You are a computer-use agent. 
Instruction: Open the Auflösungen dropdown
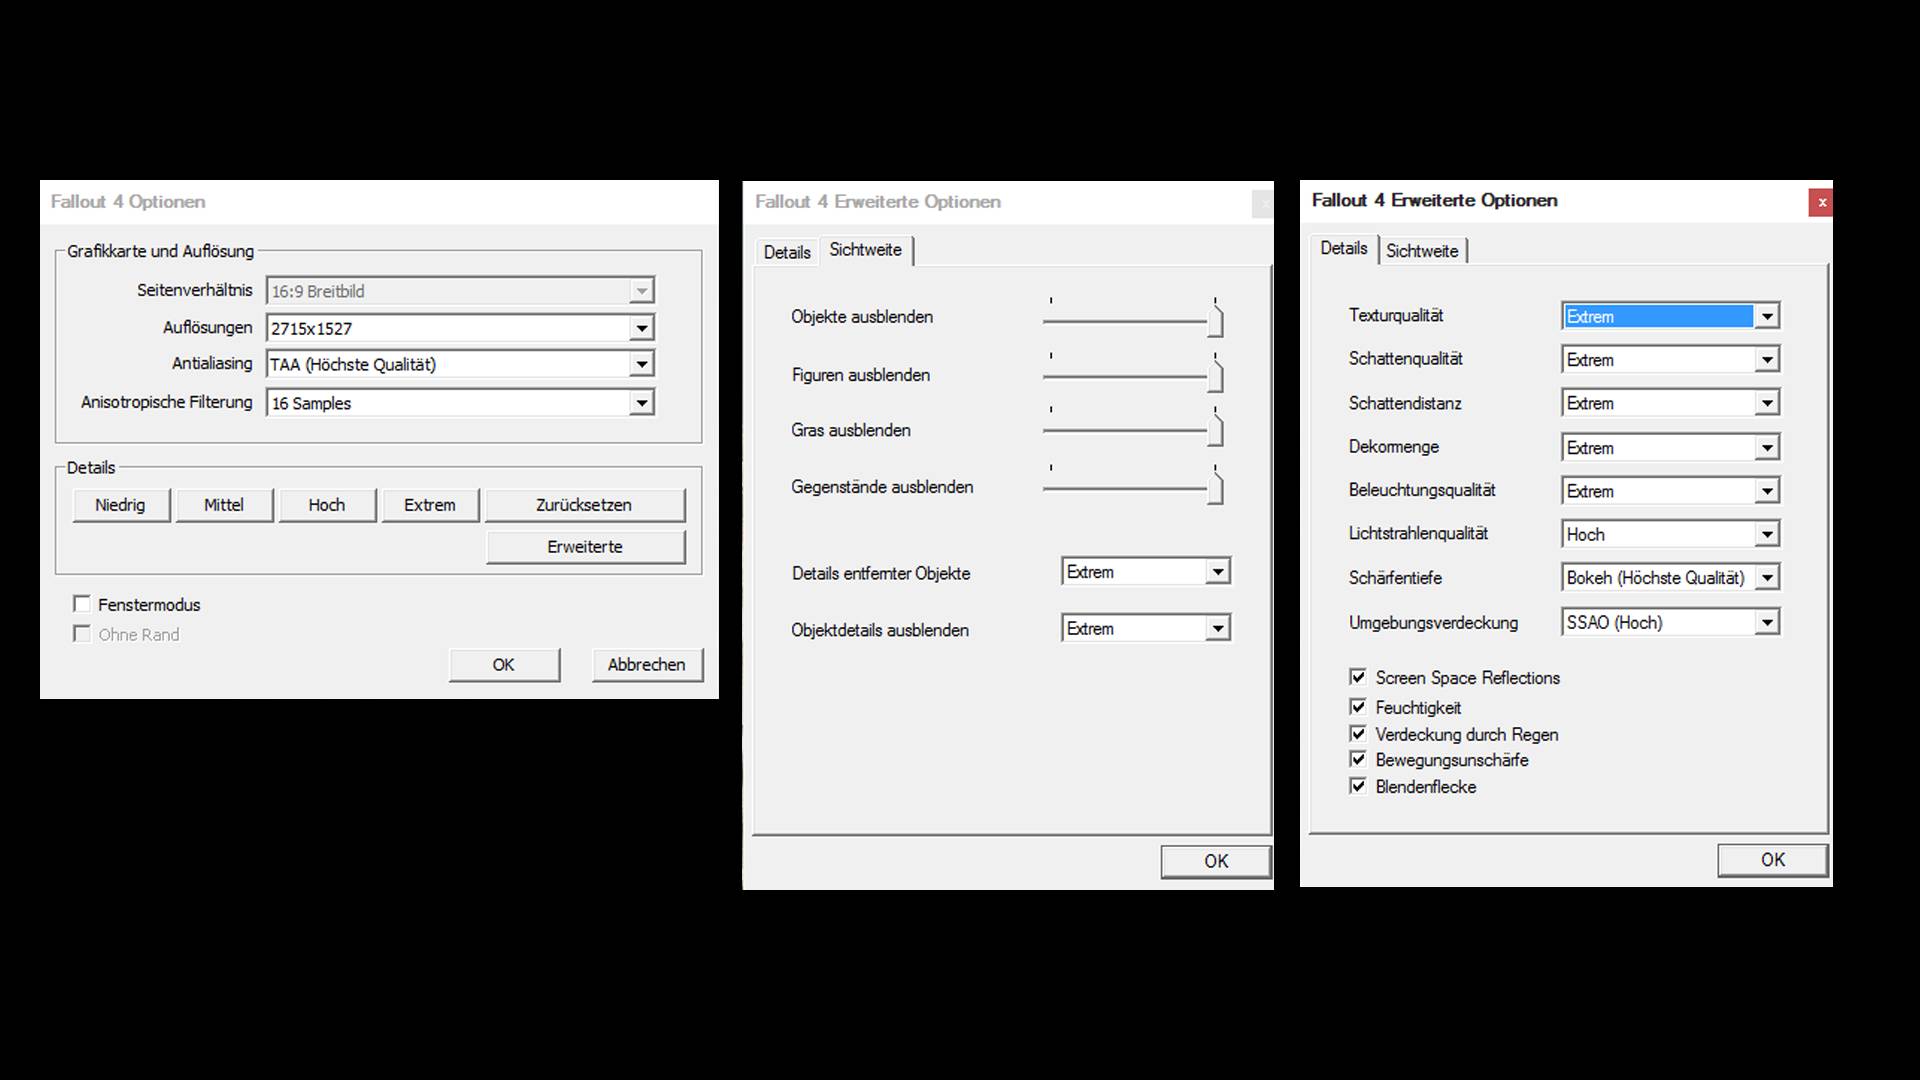point(460,328)
